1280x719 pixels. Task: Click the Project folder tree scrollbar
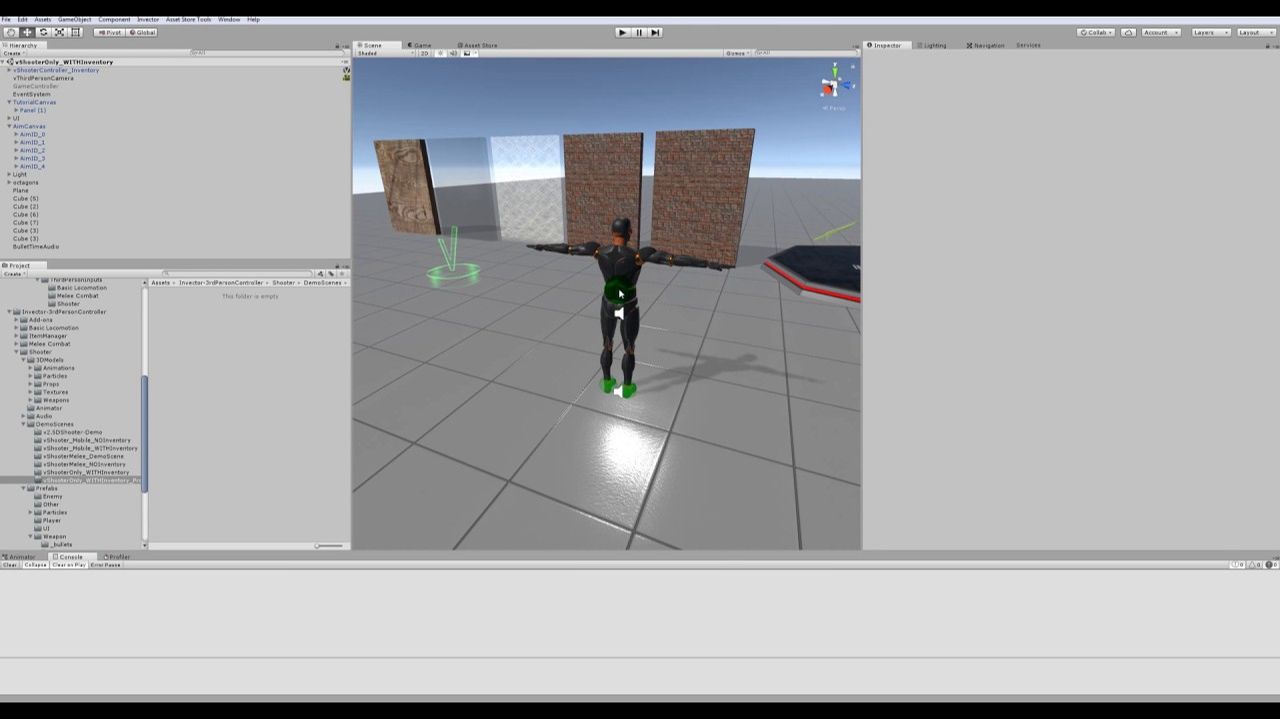145,432
